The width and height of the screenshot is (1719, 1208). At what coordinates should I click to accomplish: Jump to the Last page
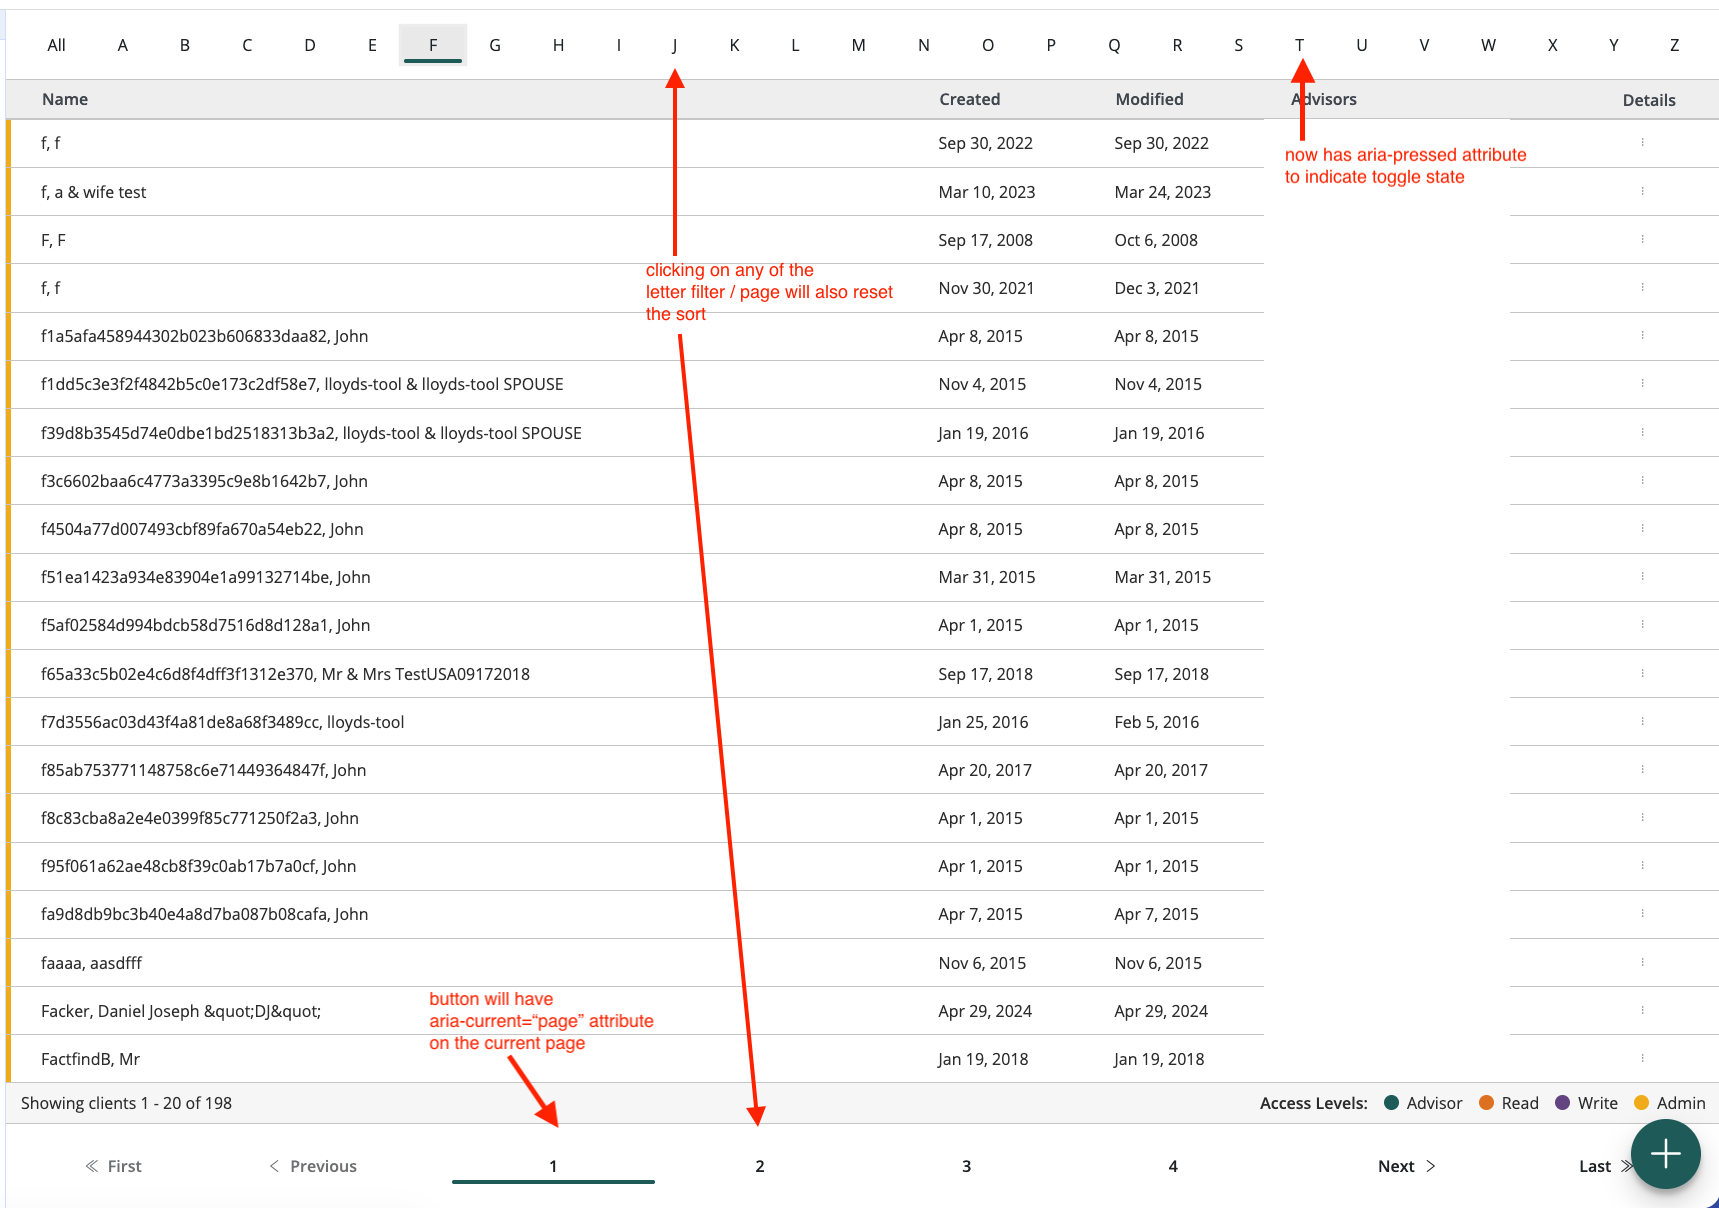(x=1603, y=1166)
